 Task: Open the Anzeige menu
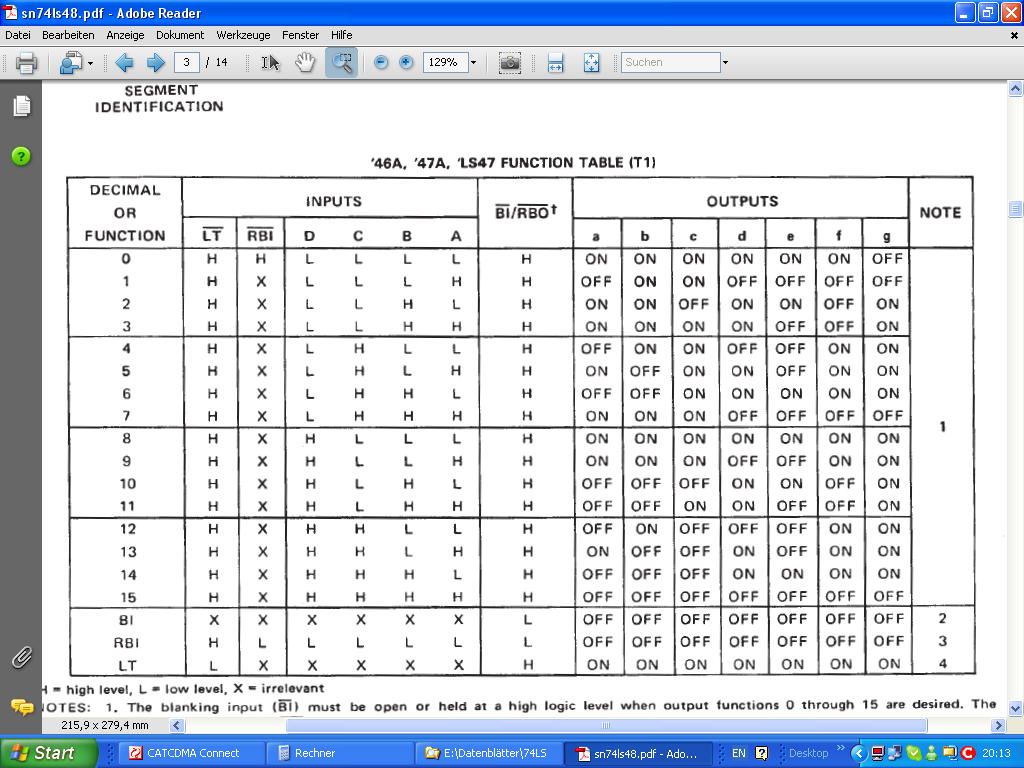tap(125, 35)
